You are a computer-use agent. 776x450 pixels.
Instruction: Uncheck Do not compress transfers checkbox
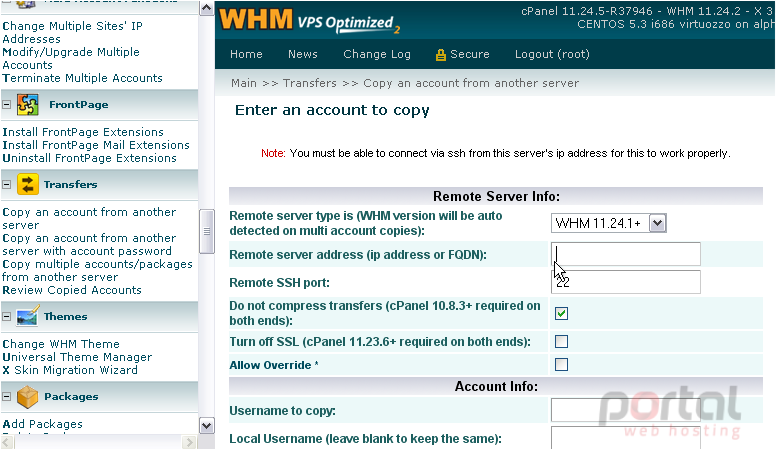(561, 313)
